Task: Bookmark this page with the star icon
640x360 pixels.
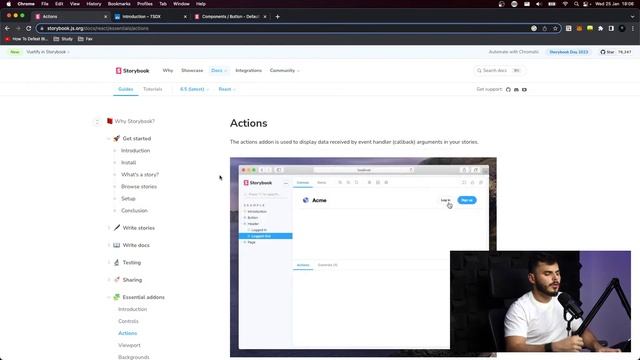Action: (555, 28)
